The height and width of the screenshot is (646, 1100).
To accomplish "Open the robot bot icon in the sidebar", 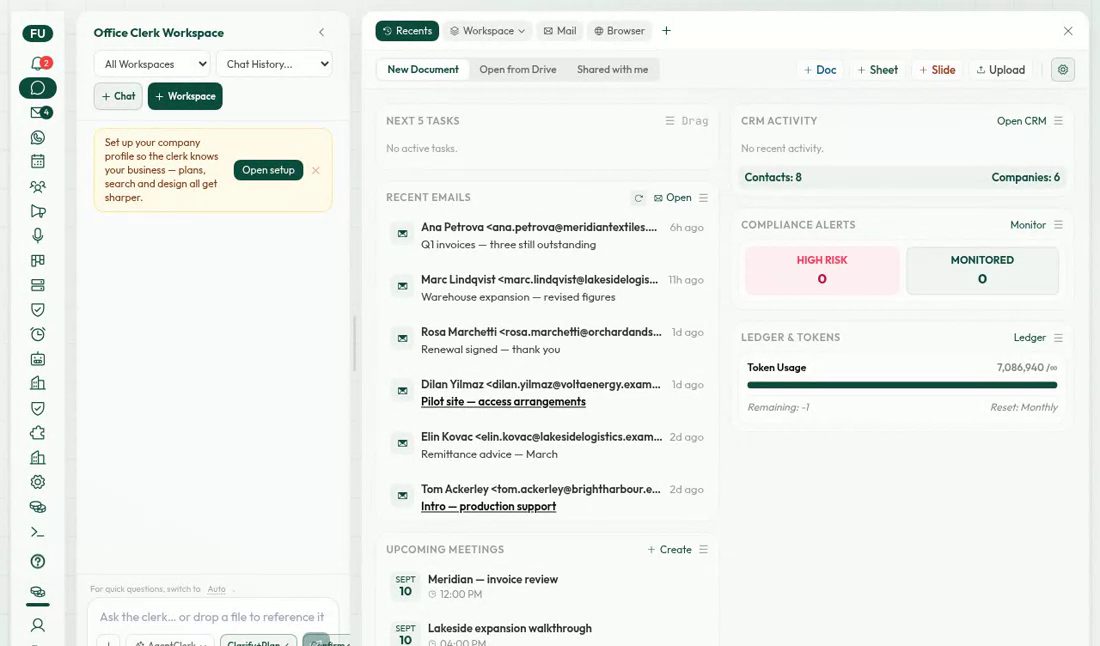I will pyautogui.click(x=38, y=359).
